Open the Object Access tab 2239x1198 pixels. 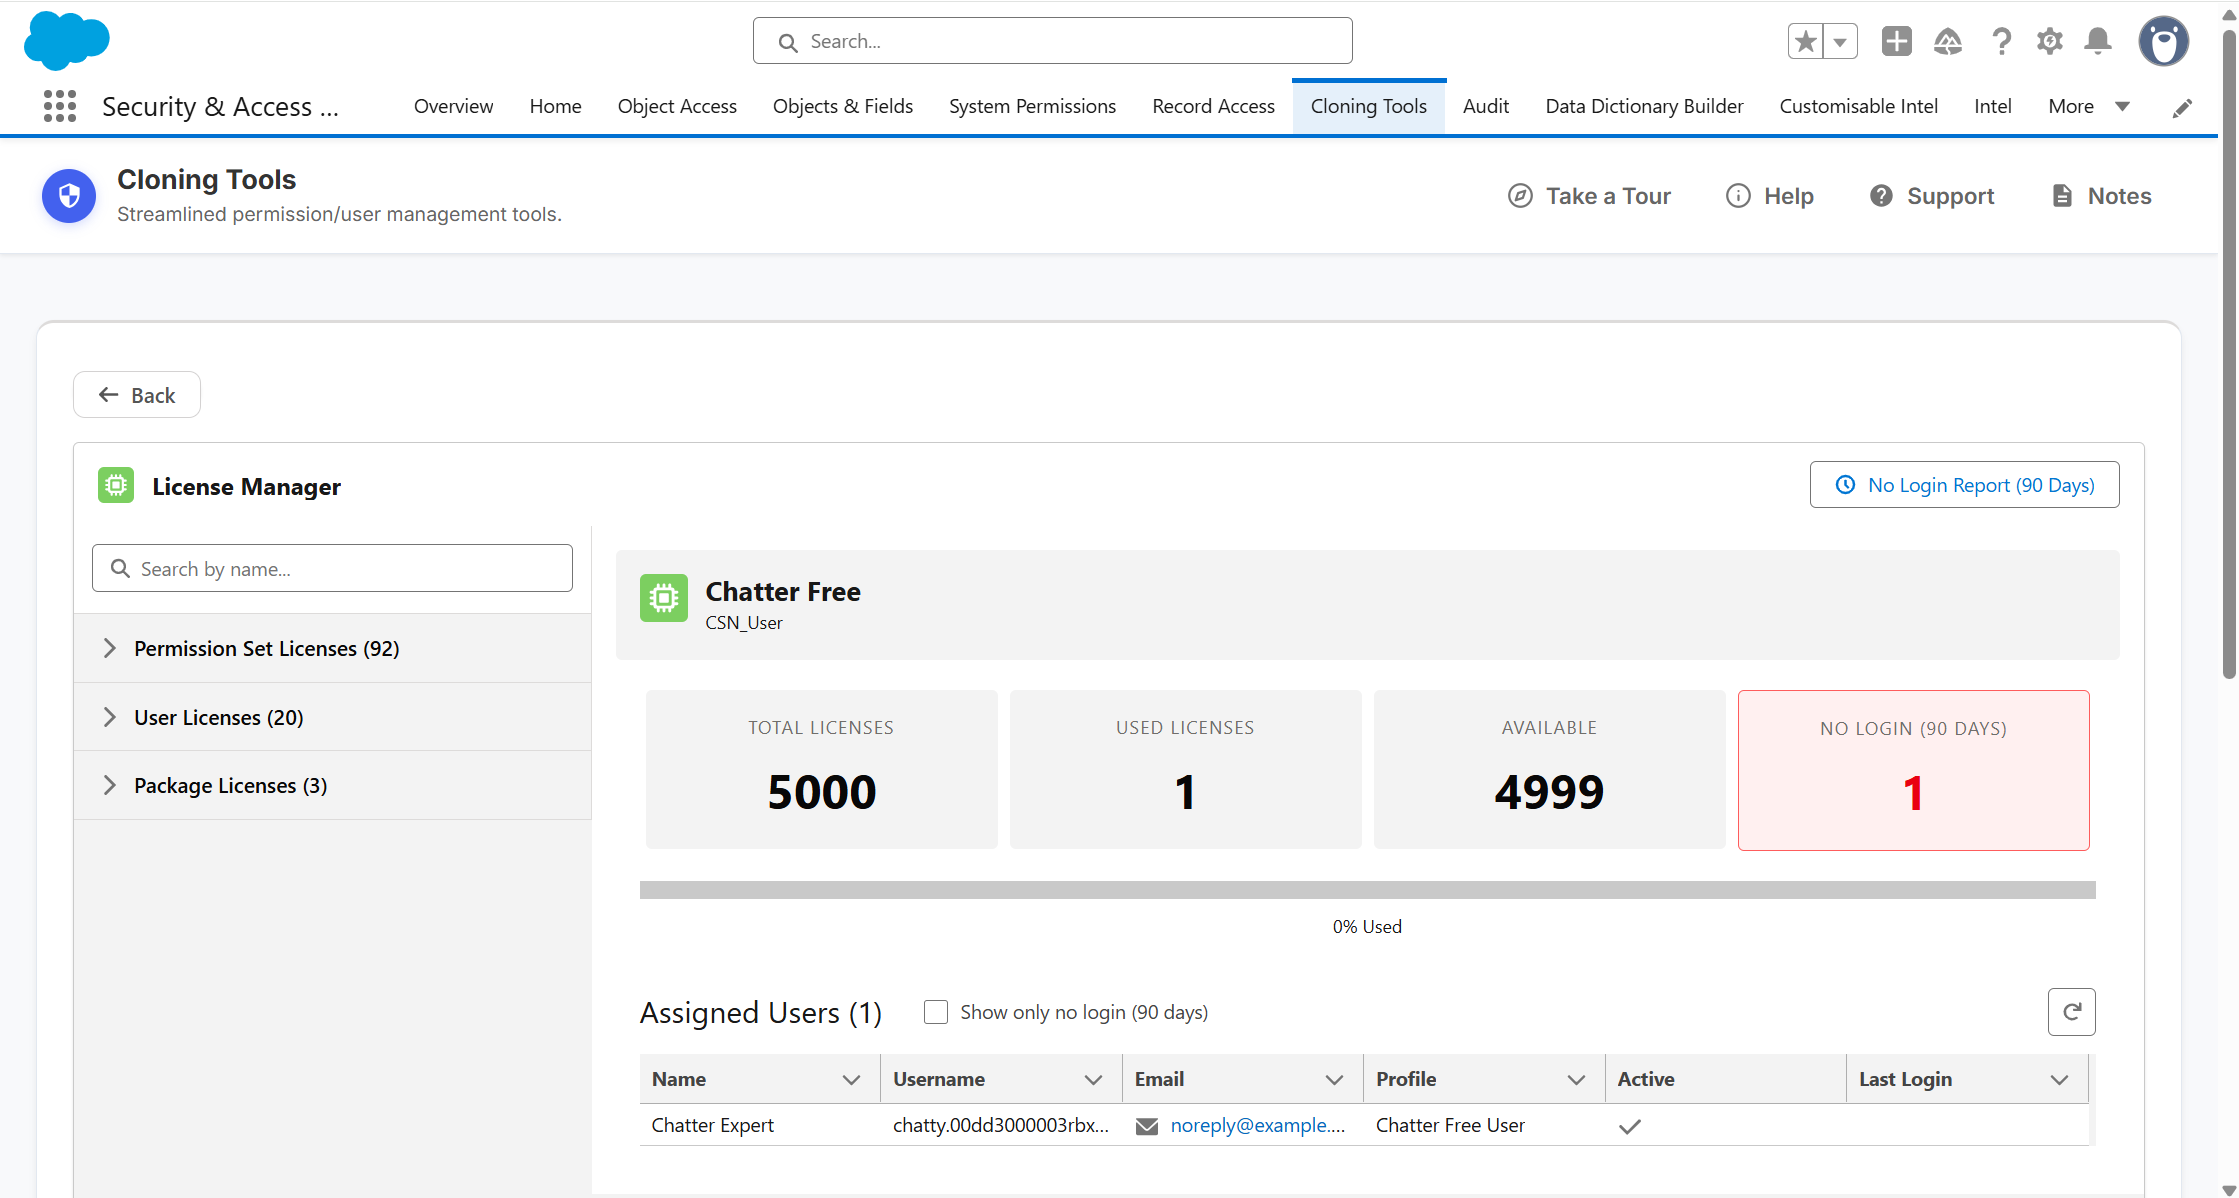(x=677, y=106)
